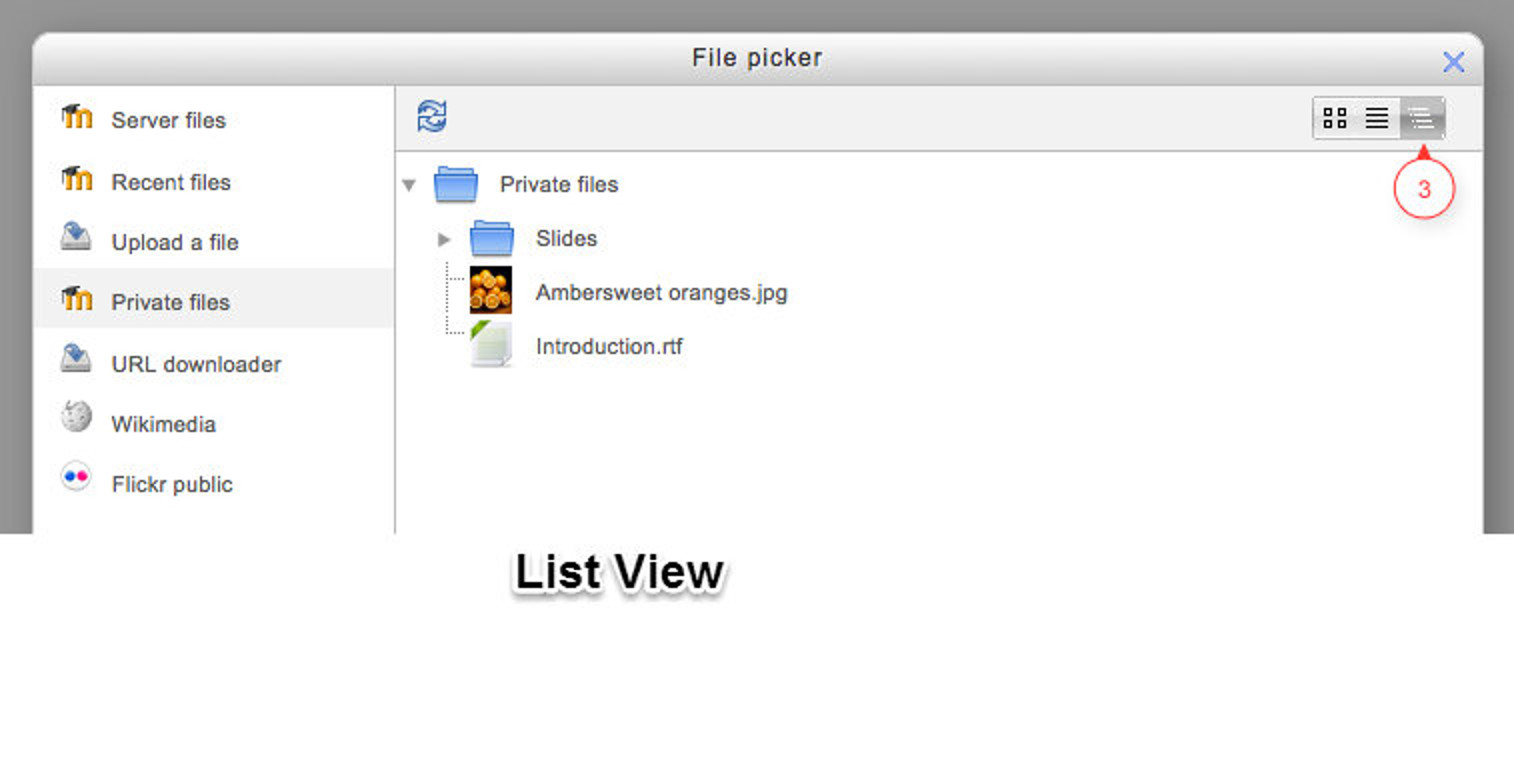The width and height of the screenshot is (1514, 770).
Task: Open Ambersweet oranges.jpg file
Action: click(661, 293)
